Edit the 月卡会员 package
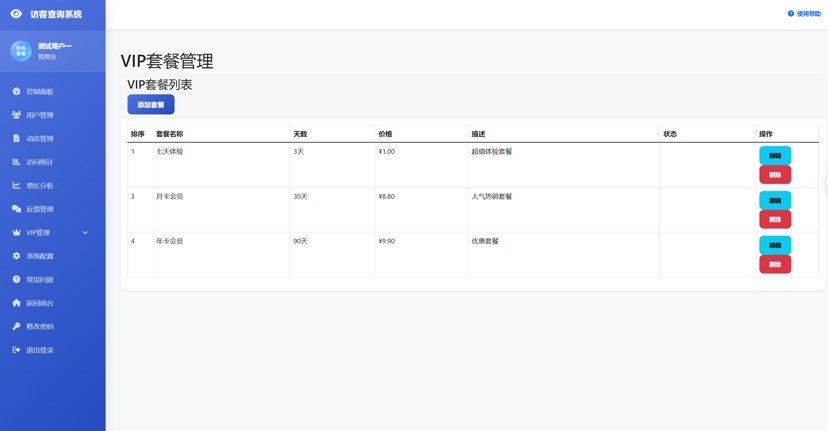This screenshot has width=828, height=431. (x=775, y=200)
